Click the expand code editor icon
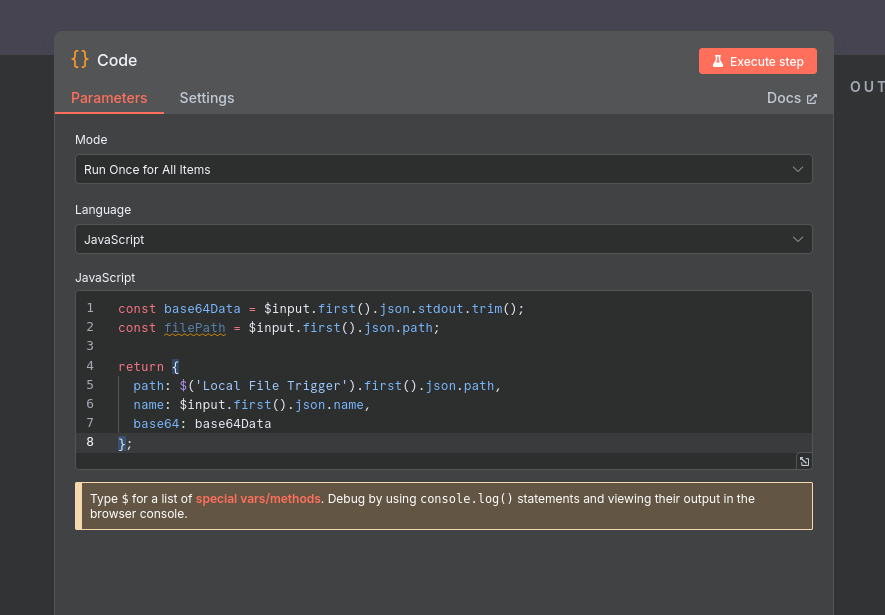The image size is (885, 615). pos(804,462)
